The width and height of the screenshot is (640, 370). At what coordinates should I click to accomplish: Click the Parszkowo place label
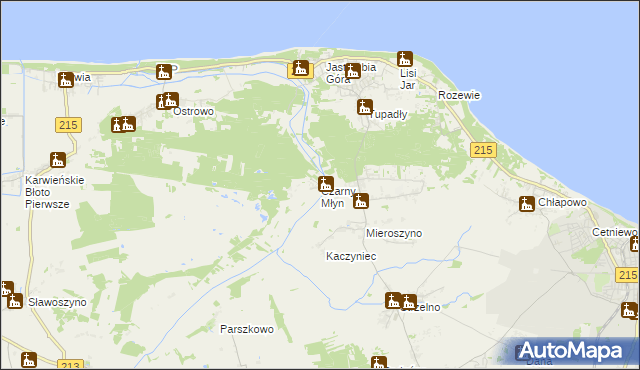pyautogui.click(x=247, y=329)
